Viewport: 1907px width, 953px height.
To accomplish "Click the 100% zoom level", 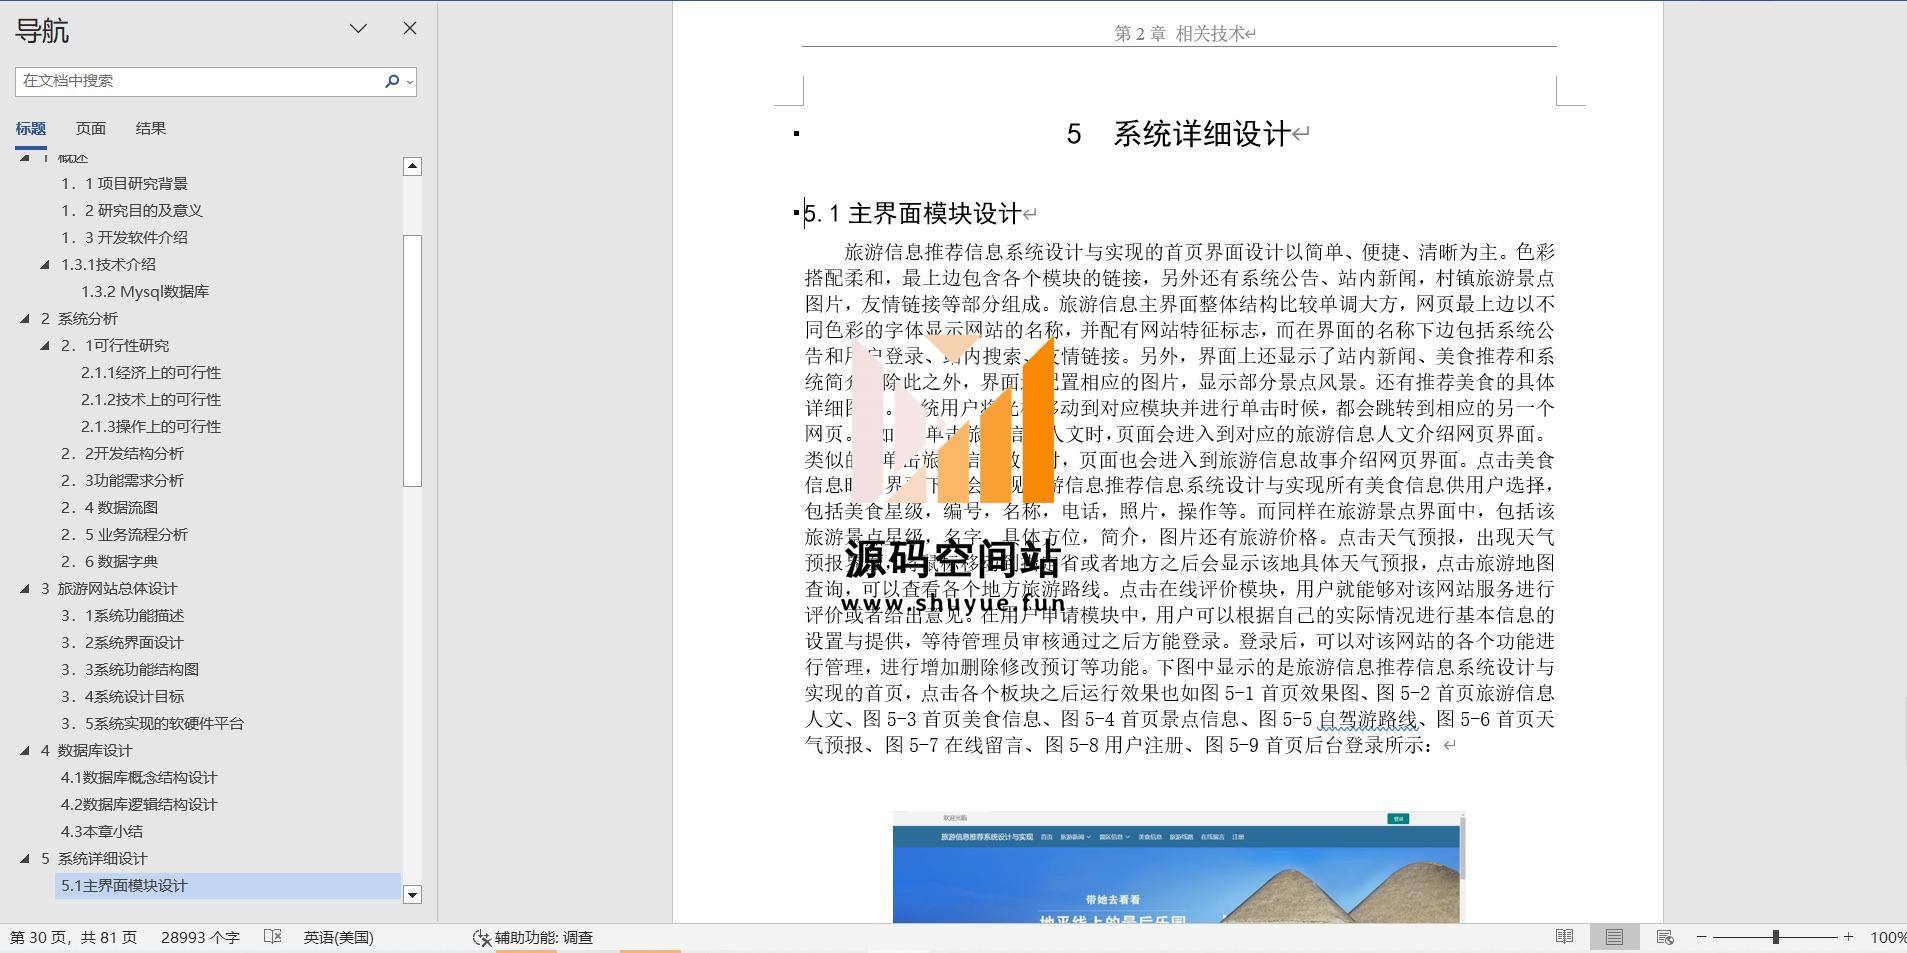I will point(1887,937).
